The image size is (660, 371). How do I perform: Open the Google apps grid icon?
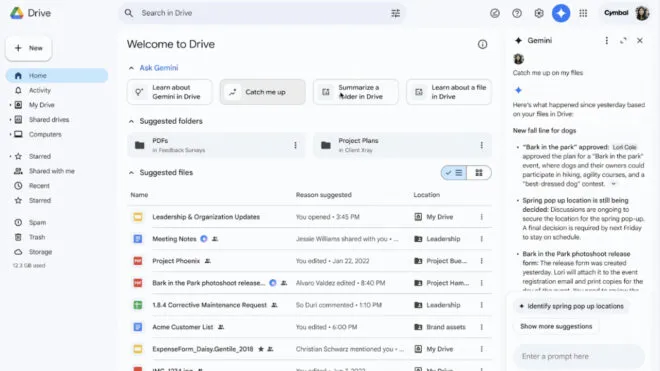tap(583, 13)
